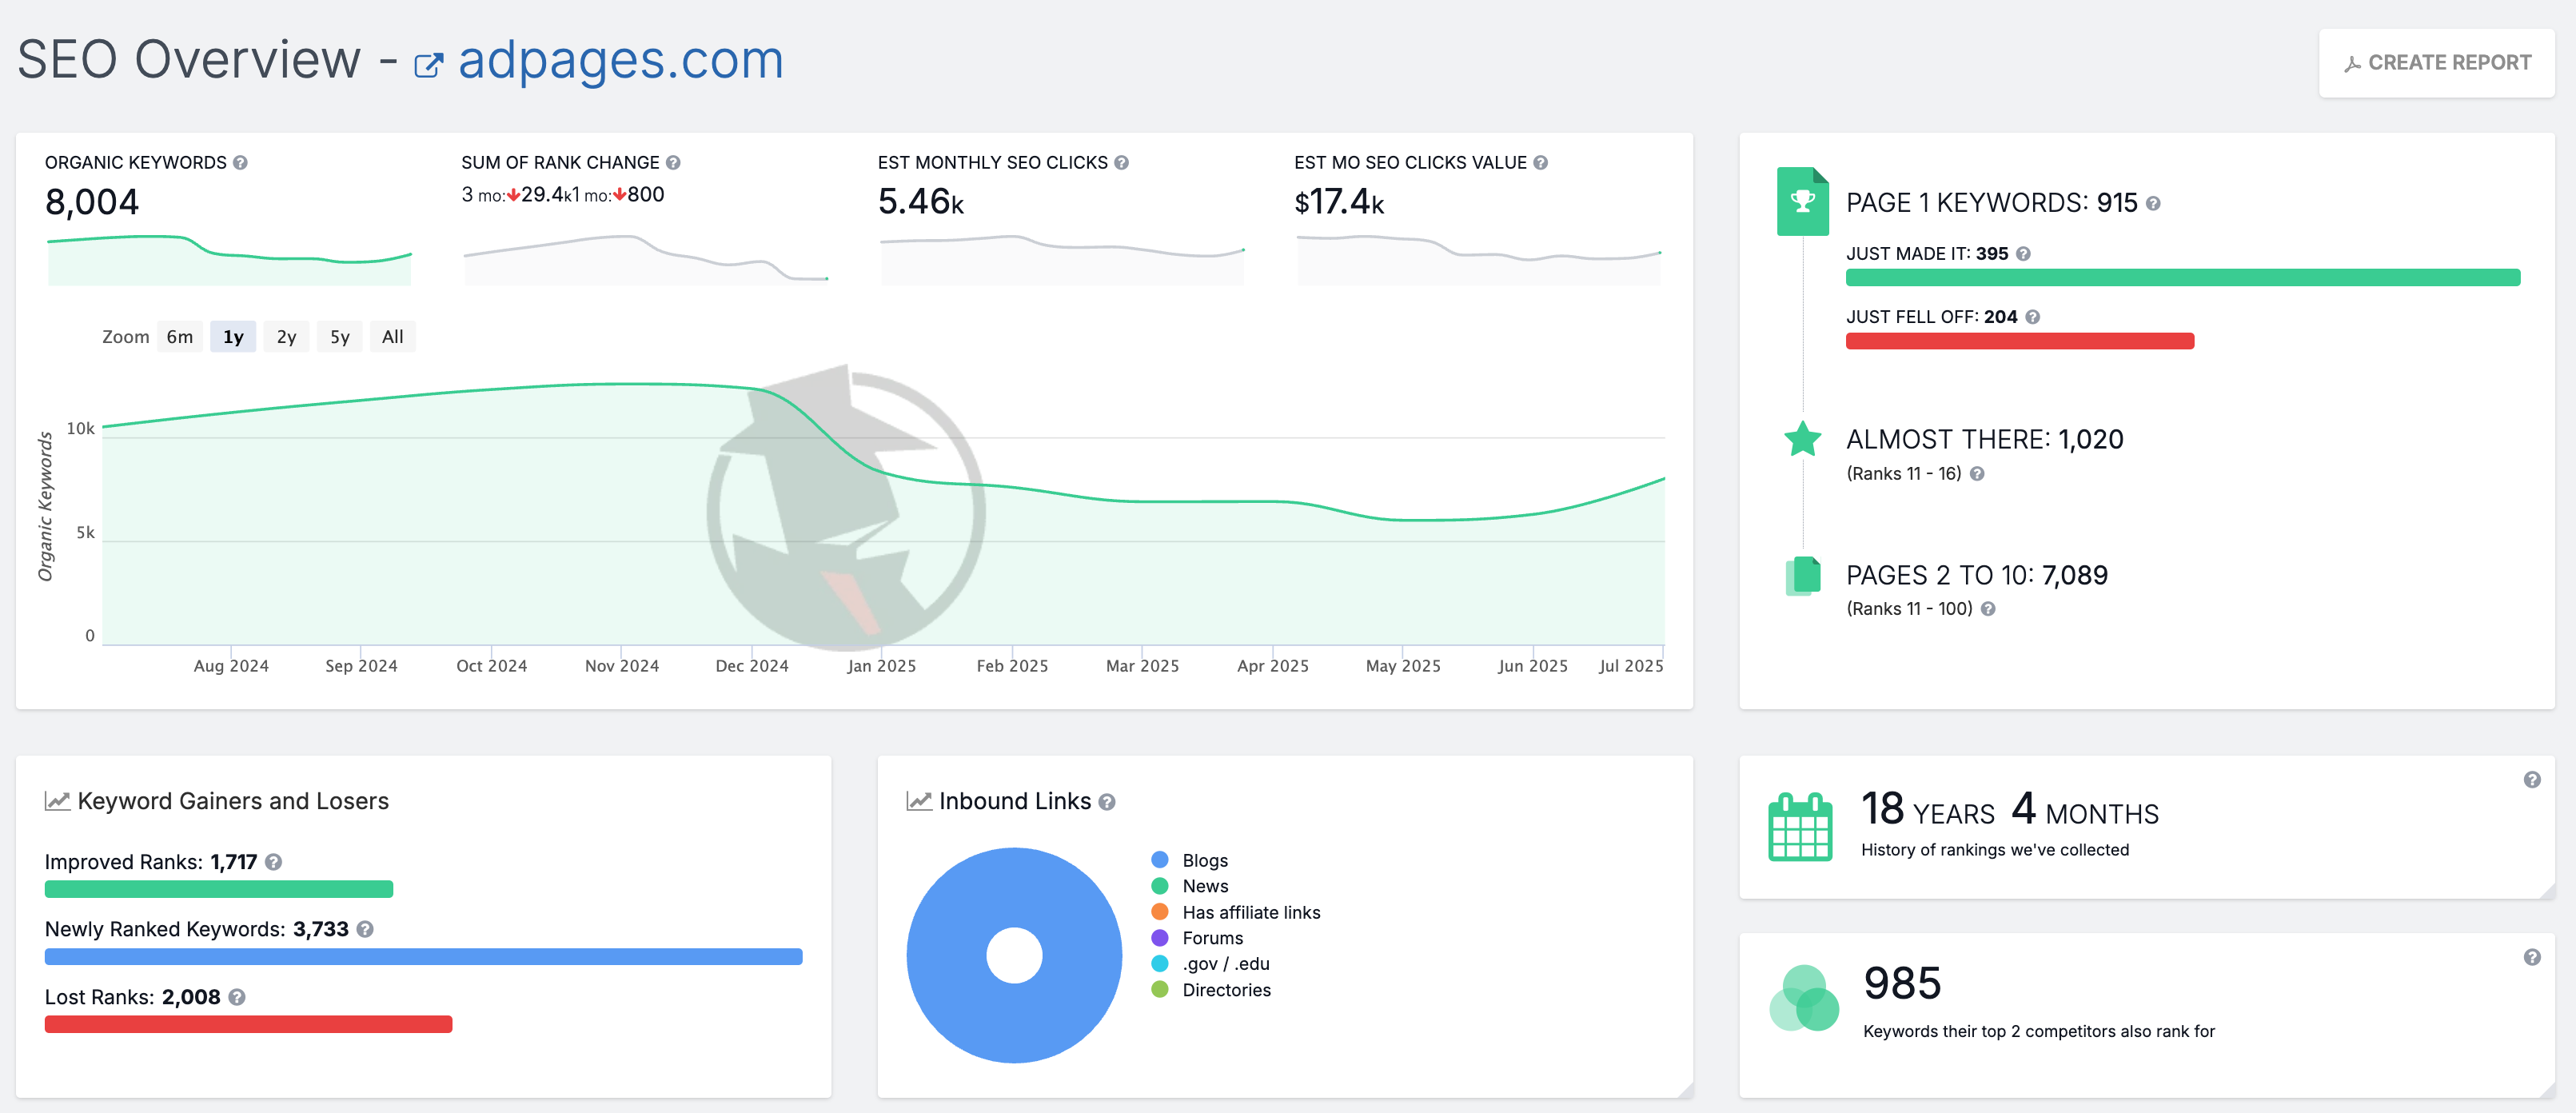2576x1113 pixels.
Task: Click 'ALMOST THERE: 1,020' text
Action: point(1985,439)
